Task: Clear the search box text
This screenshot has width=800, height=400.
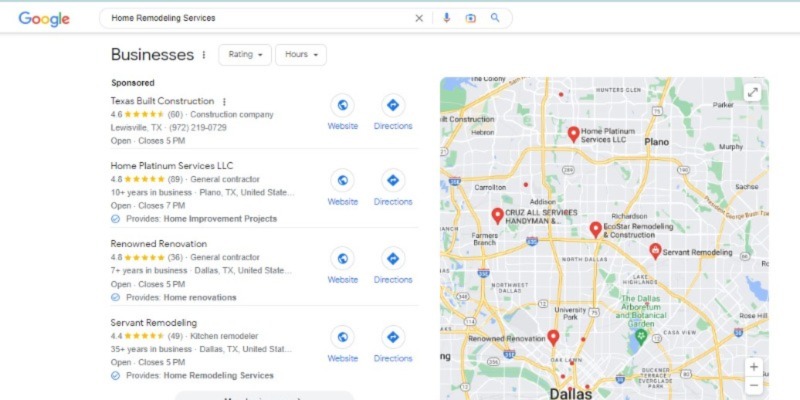Action: tap(419, 18)
